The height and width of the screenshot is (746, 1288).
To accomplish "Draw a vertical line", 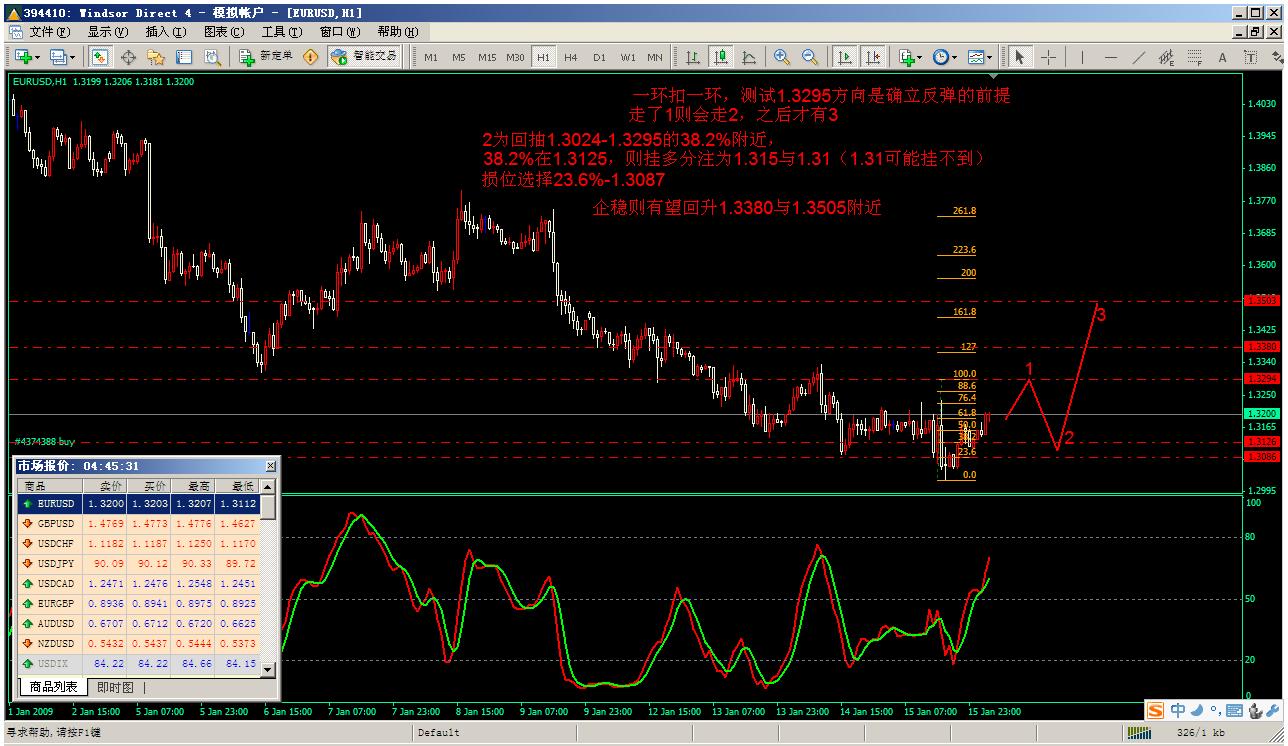I will [x=1082, y=57].
